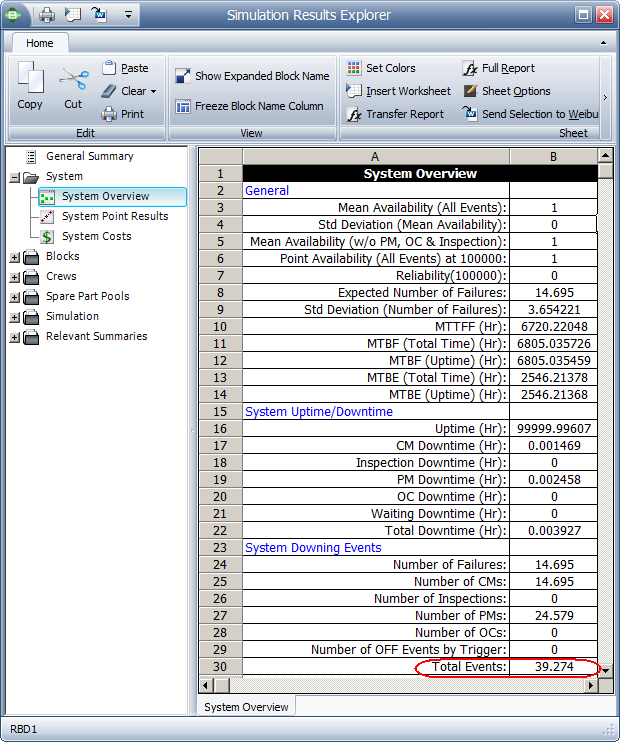This screenshot has width=620, height=742.
Task: Click the System Costs dollar icon
Action: 47,237
